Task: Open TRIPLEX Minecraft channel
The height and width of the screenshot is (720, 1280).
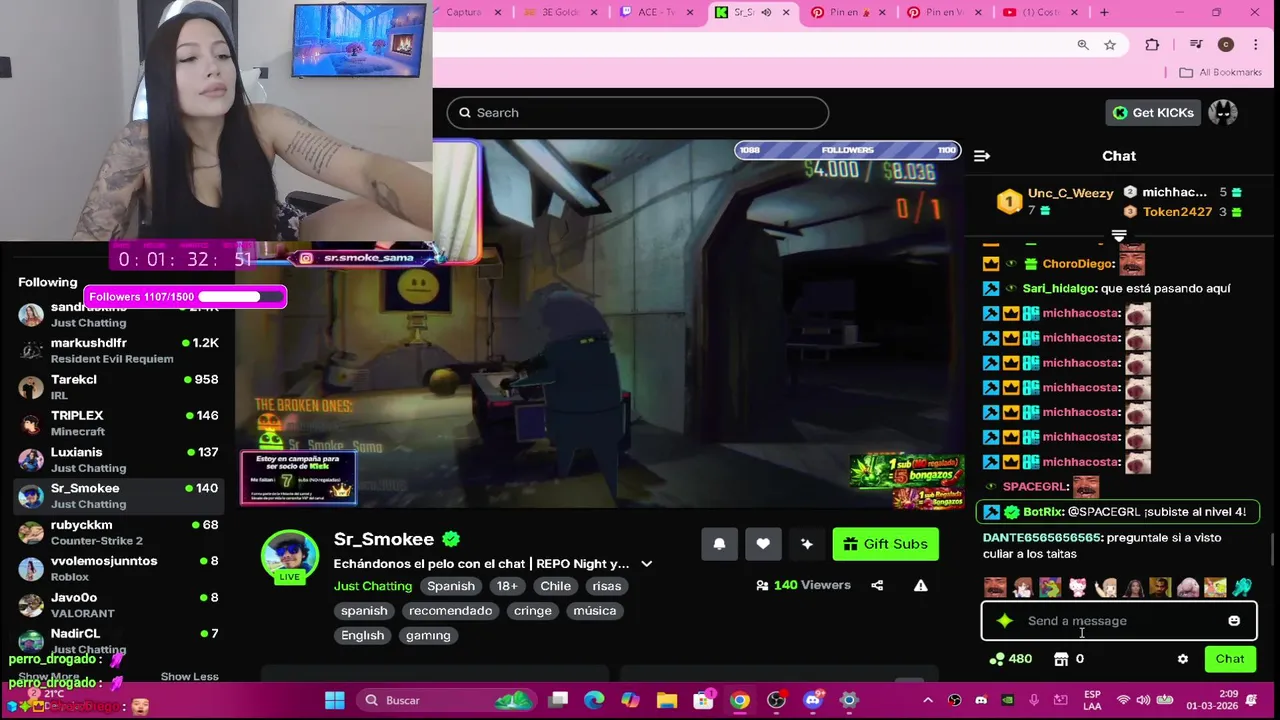Action: (x=119, y=423)
